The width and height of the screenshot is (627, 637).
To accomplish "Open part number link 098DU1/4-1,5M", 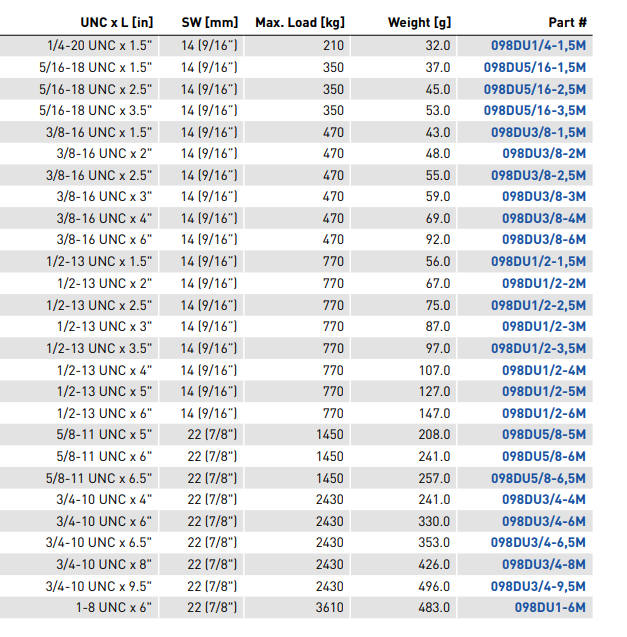I will coord(538,46).
